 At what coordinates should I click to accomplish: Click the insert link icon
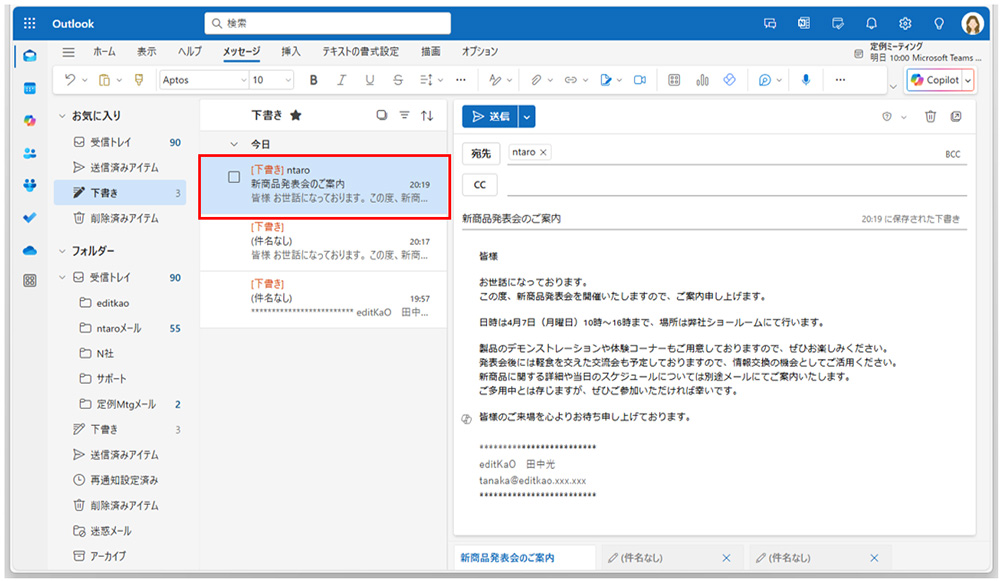[571, 80]
